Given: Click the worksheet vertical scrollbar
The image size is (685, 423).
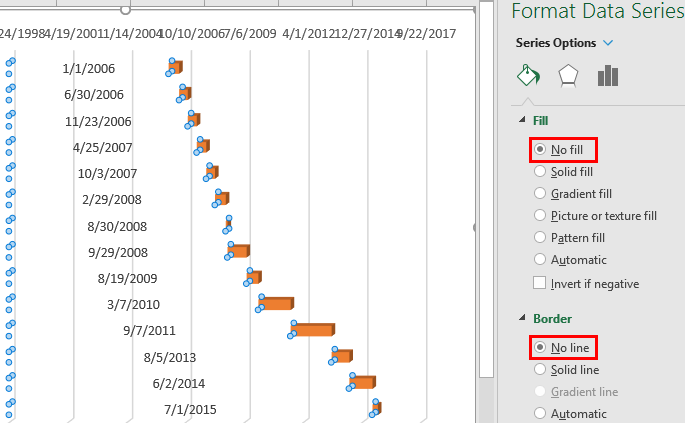Looking at the screenshot, I should pos(486,188).
